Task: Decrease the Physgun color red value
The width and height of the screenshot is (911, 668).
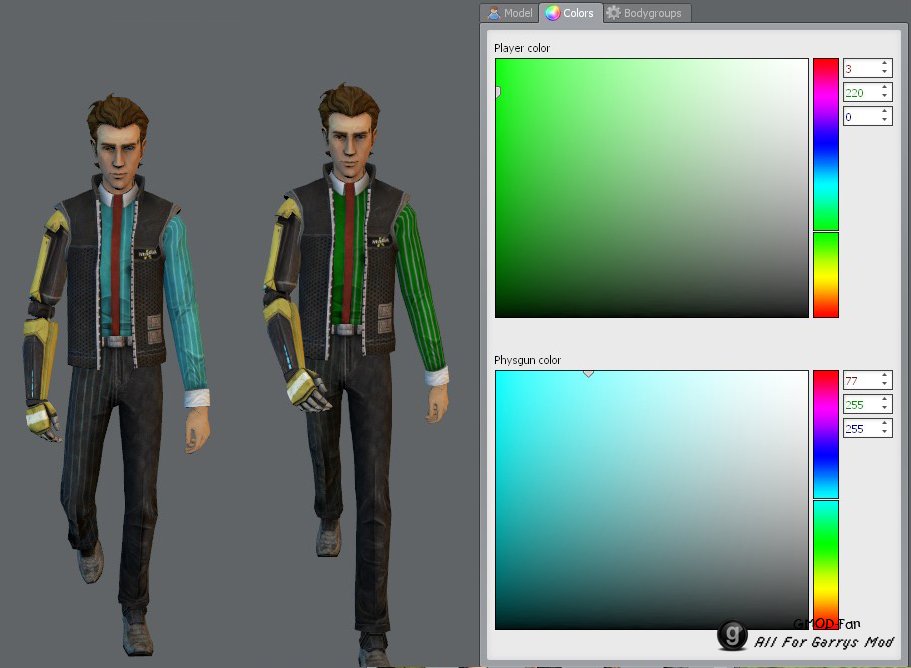Action: 884,385
